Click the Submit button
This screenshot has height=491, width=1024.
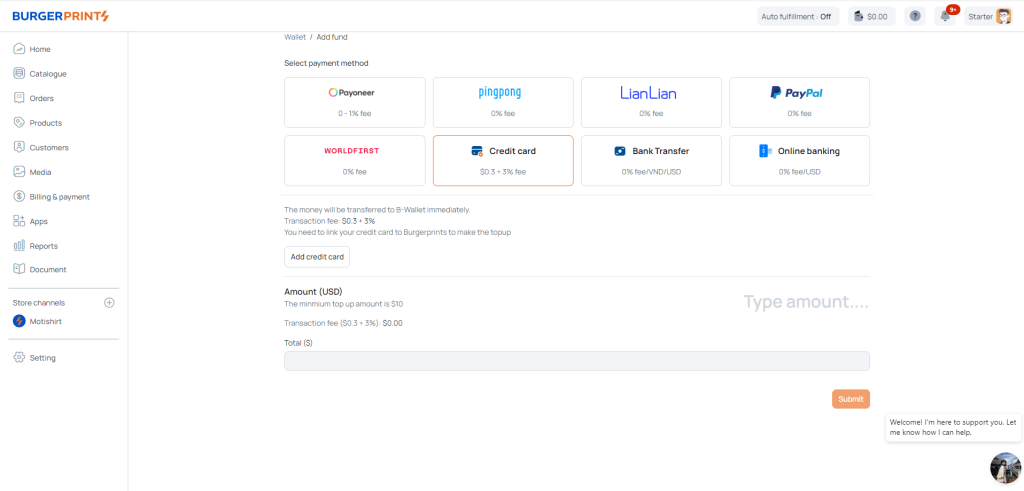[850, 399]
